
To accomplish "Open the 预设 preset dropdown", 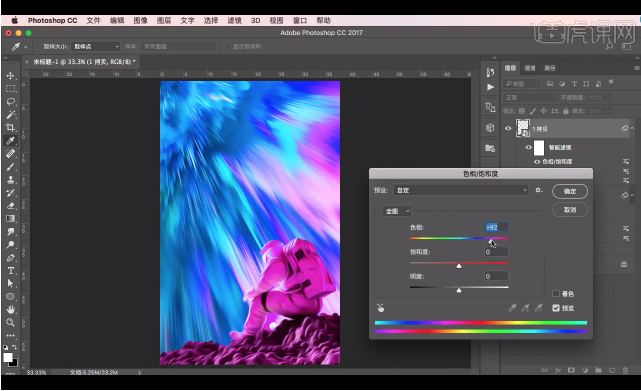I will click(x=461, y=190).
